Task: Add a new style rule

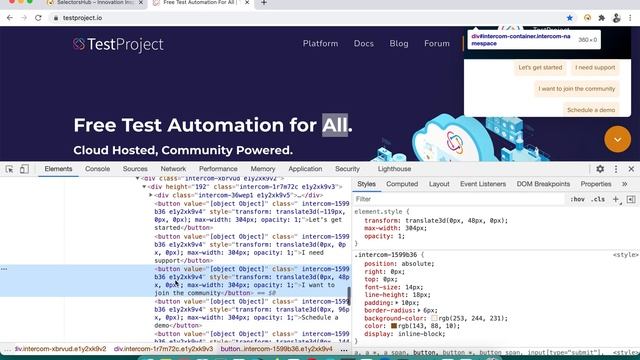Action: [616, 199]
